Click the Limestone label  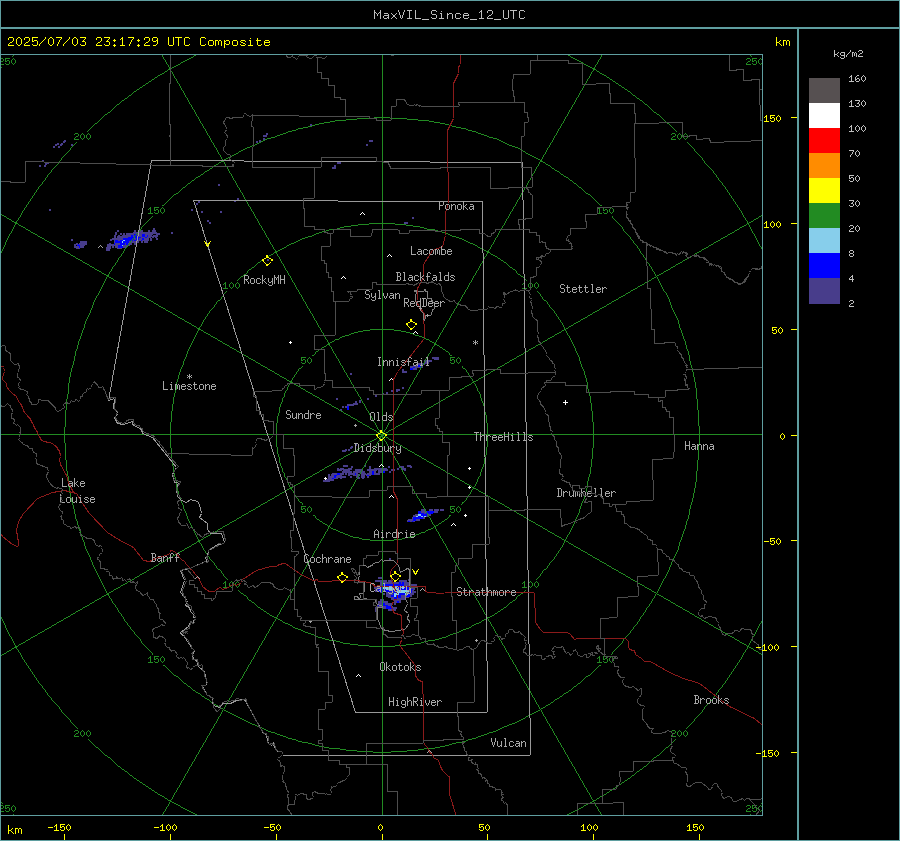[189, 386]
